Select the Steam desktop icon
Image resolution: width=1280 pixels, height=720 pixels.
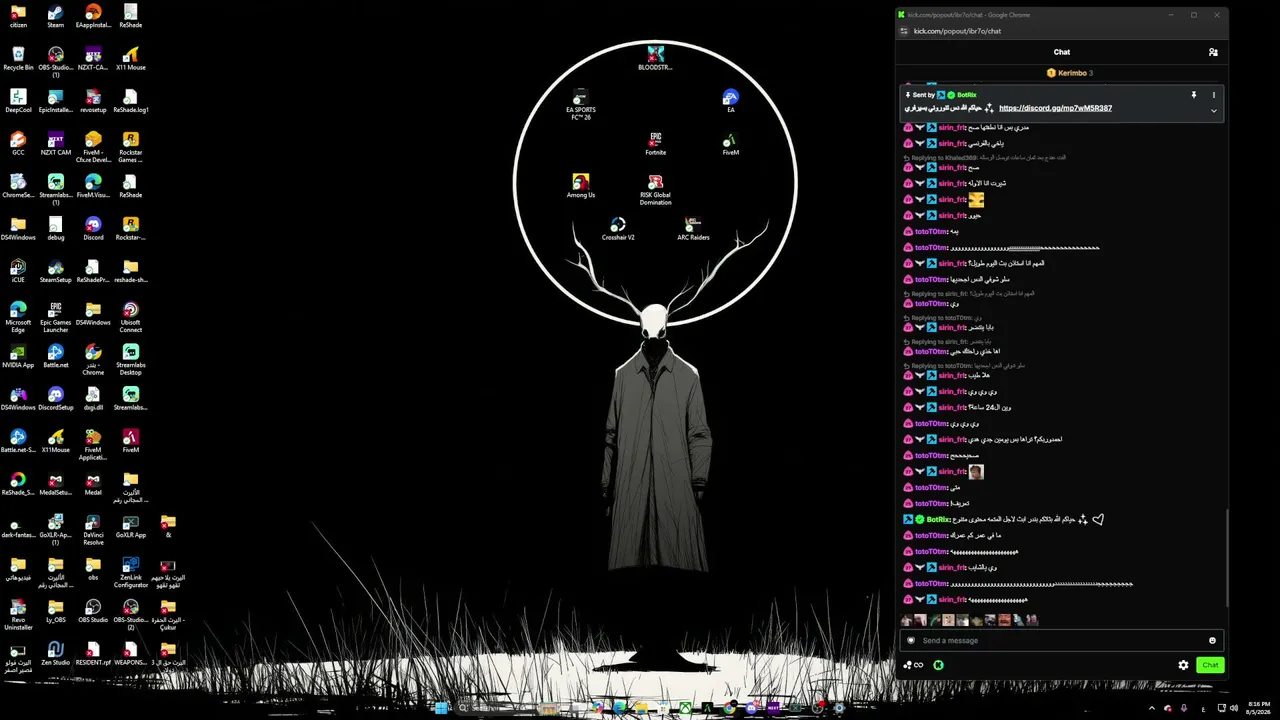[56, 16]
